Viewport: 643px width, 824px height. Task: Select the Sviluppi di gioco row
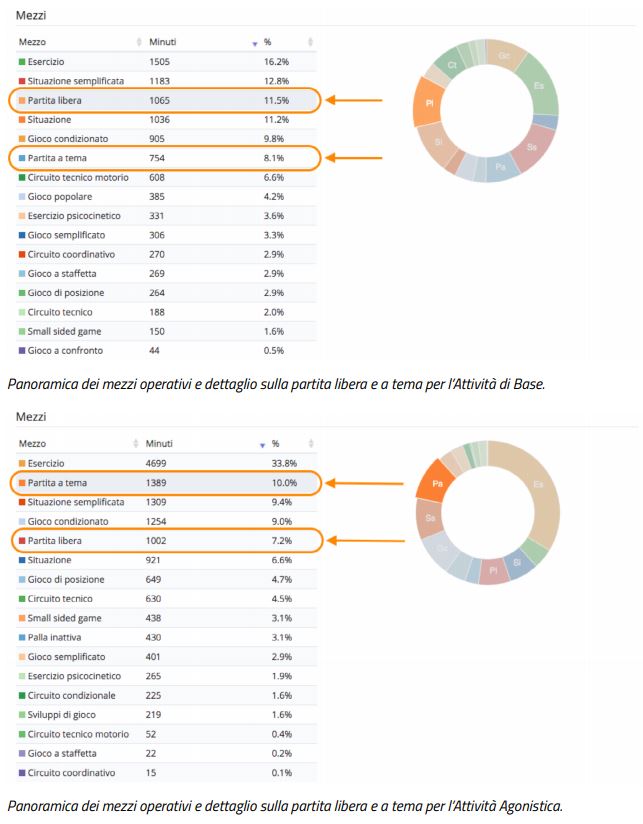[x=165, y=715]
